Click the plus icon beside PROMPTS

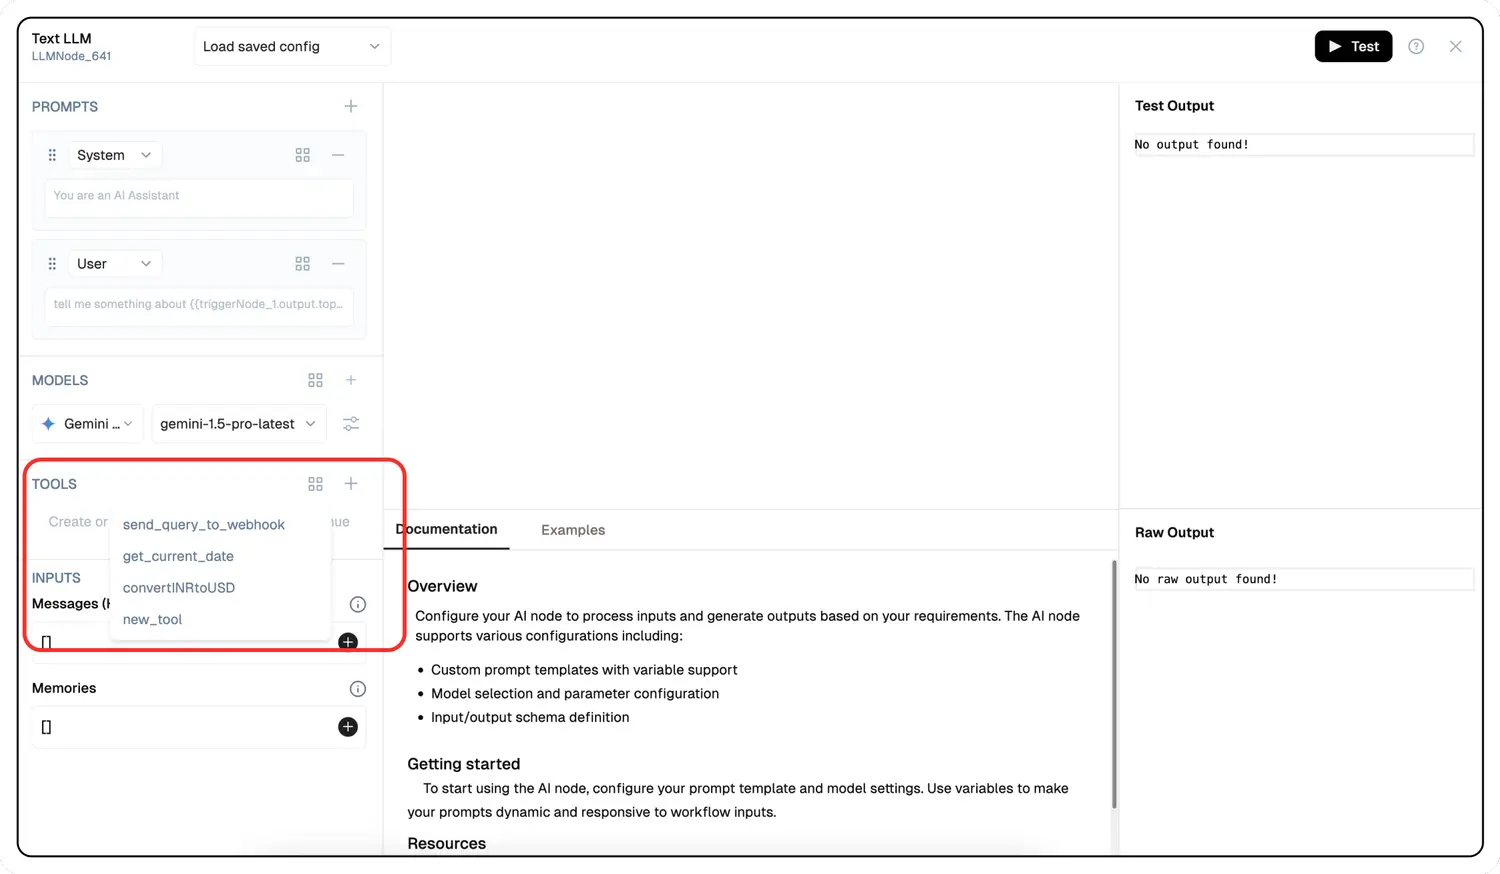[351, 106]
